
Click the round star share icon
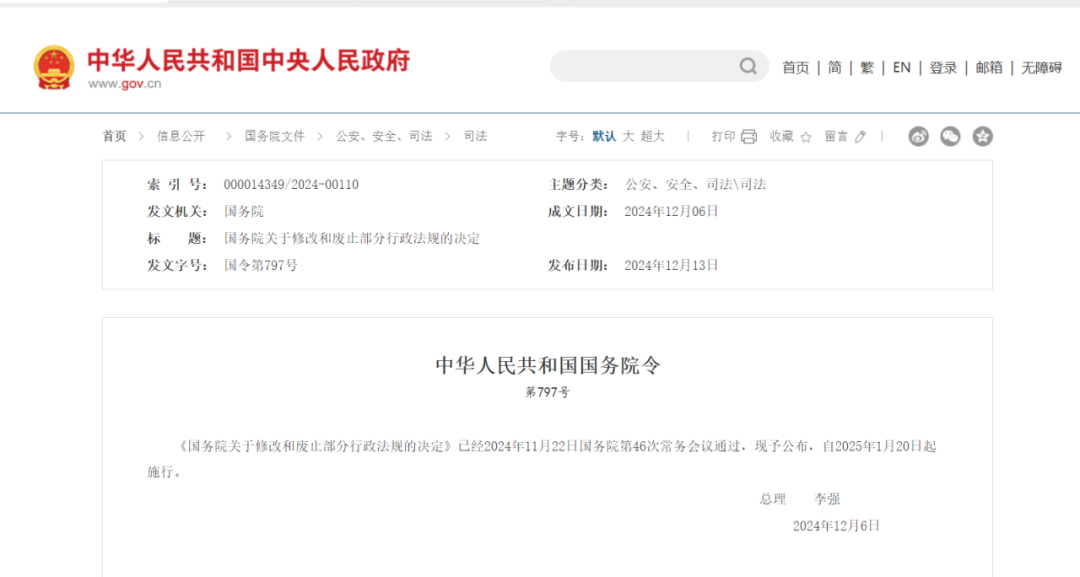983,136
